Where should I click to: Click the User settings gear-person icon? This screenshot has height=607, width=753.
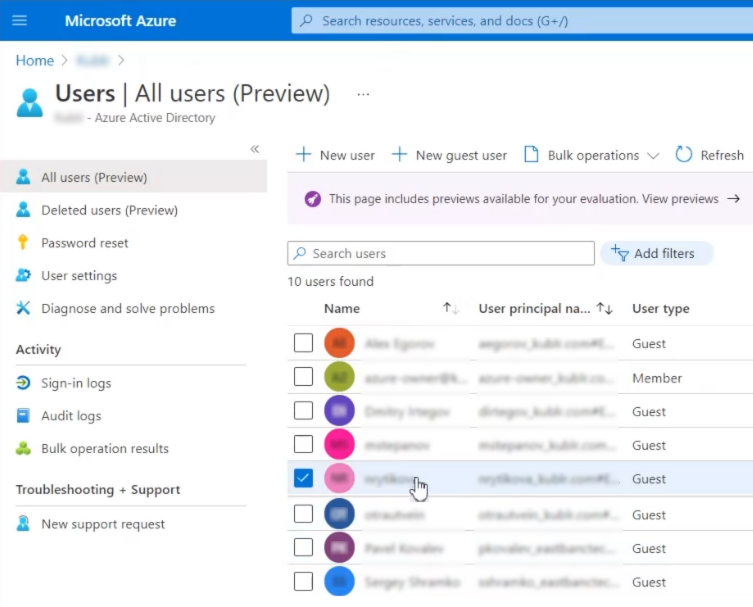tap(23, 275)
